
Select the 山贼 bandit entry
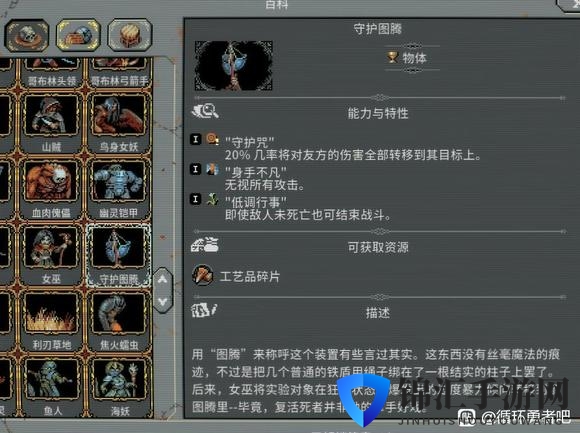pos(51,123)
